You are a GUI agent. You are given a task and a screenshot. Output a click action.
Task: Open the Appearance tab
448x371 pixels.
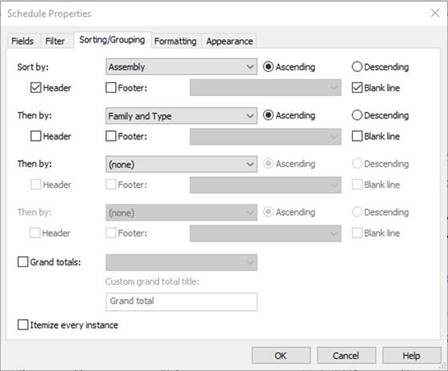[229, 41]
